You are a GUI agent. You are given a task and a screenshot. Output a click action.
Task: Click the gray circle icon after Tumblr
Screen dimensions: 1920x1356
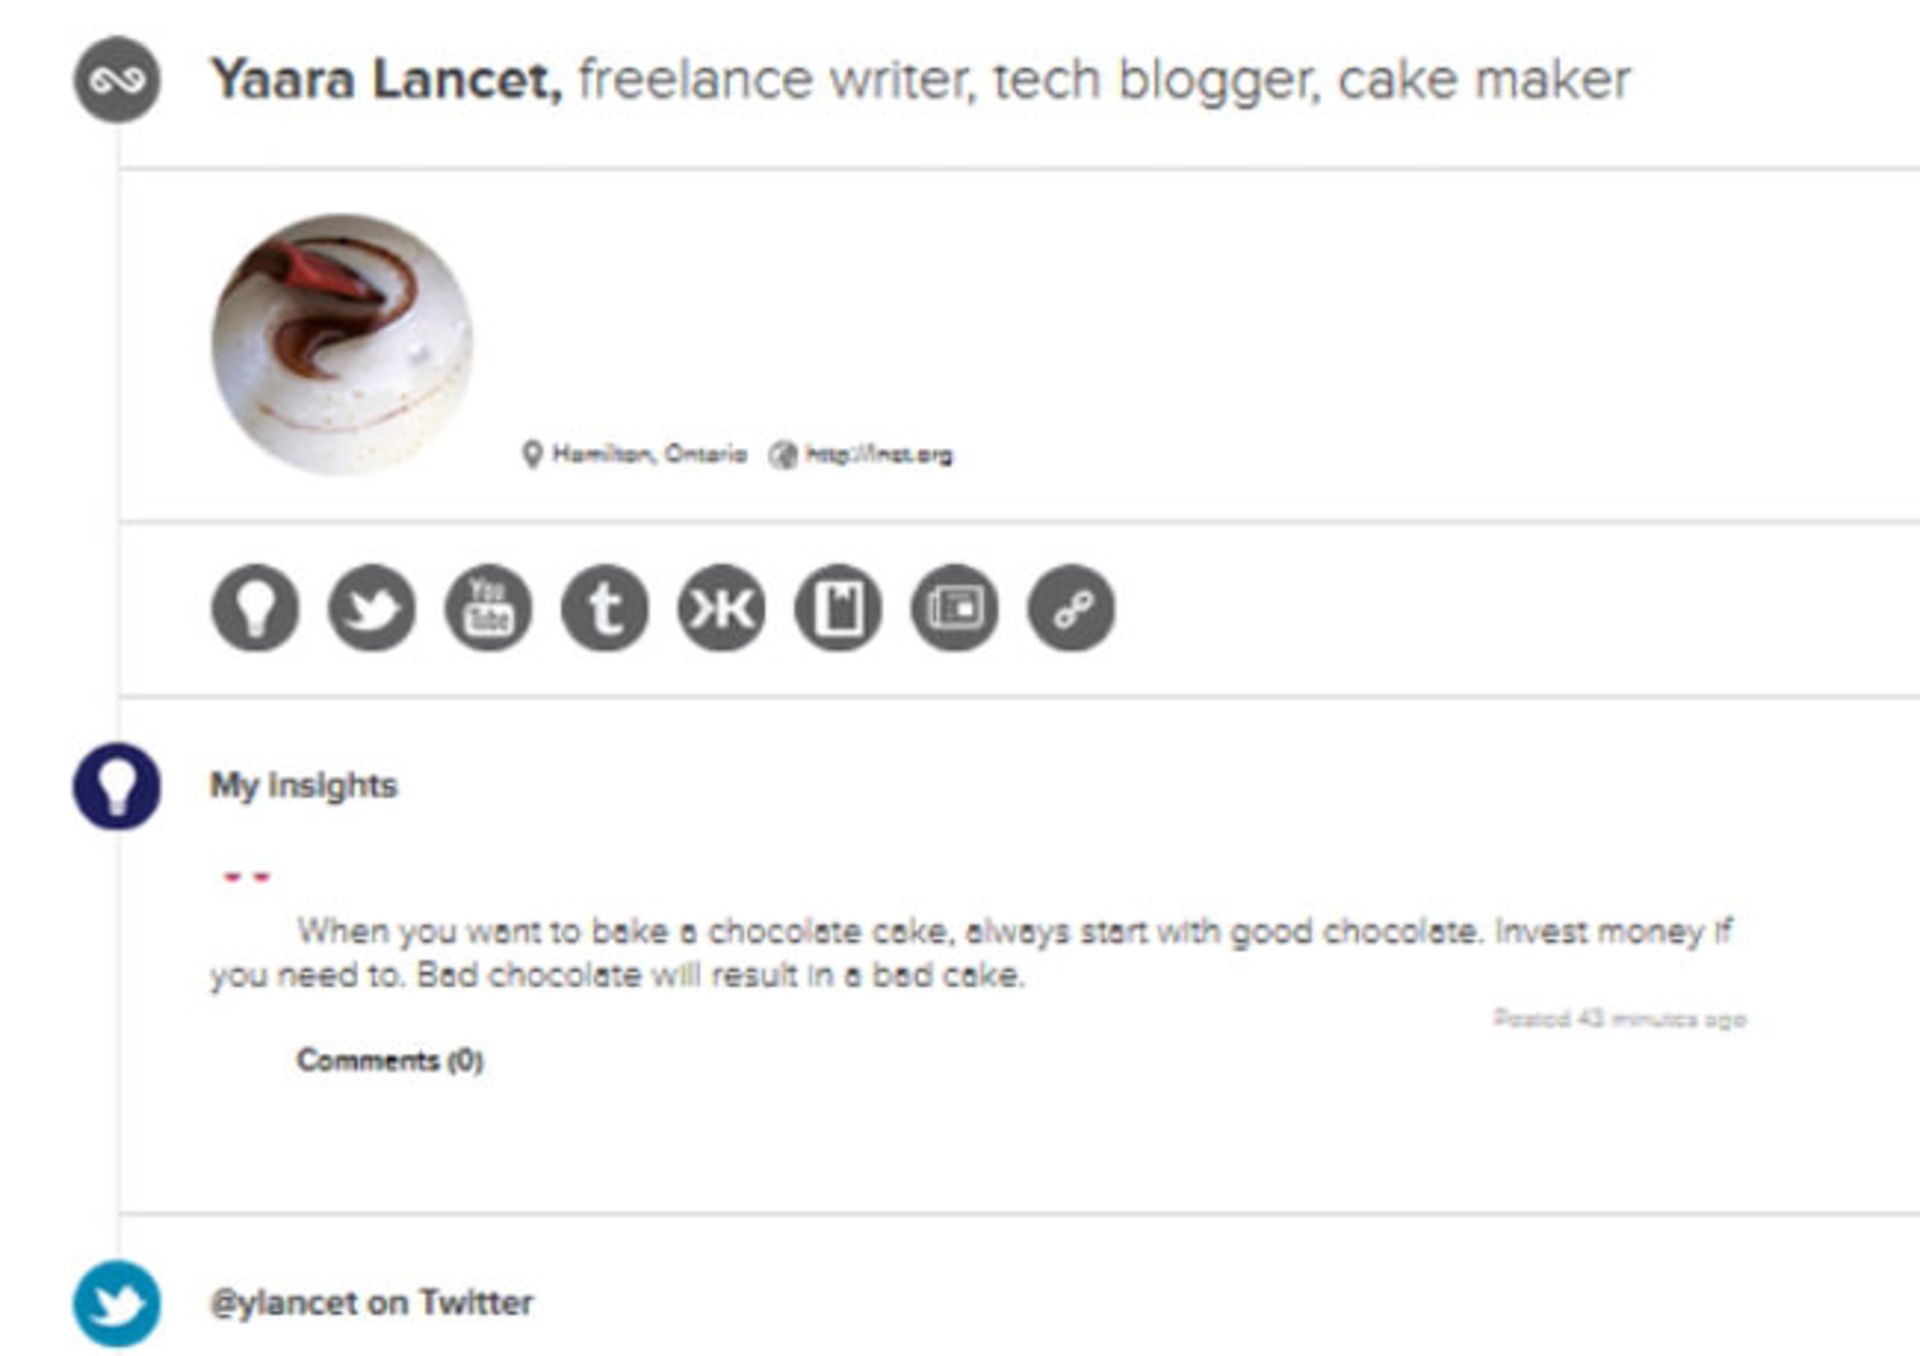(721, 608)
